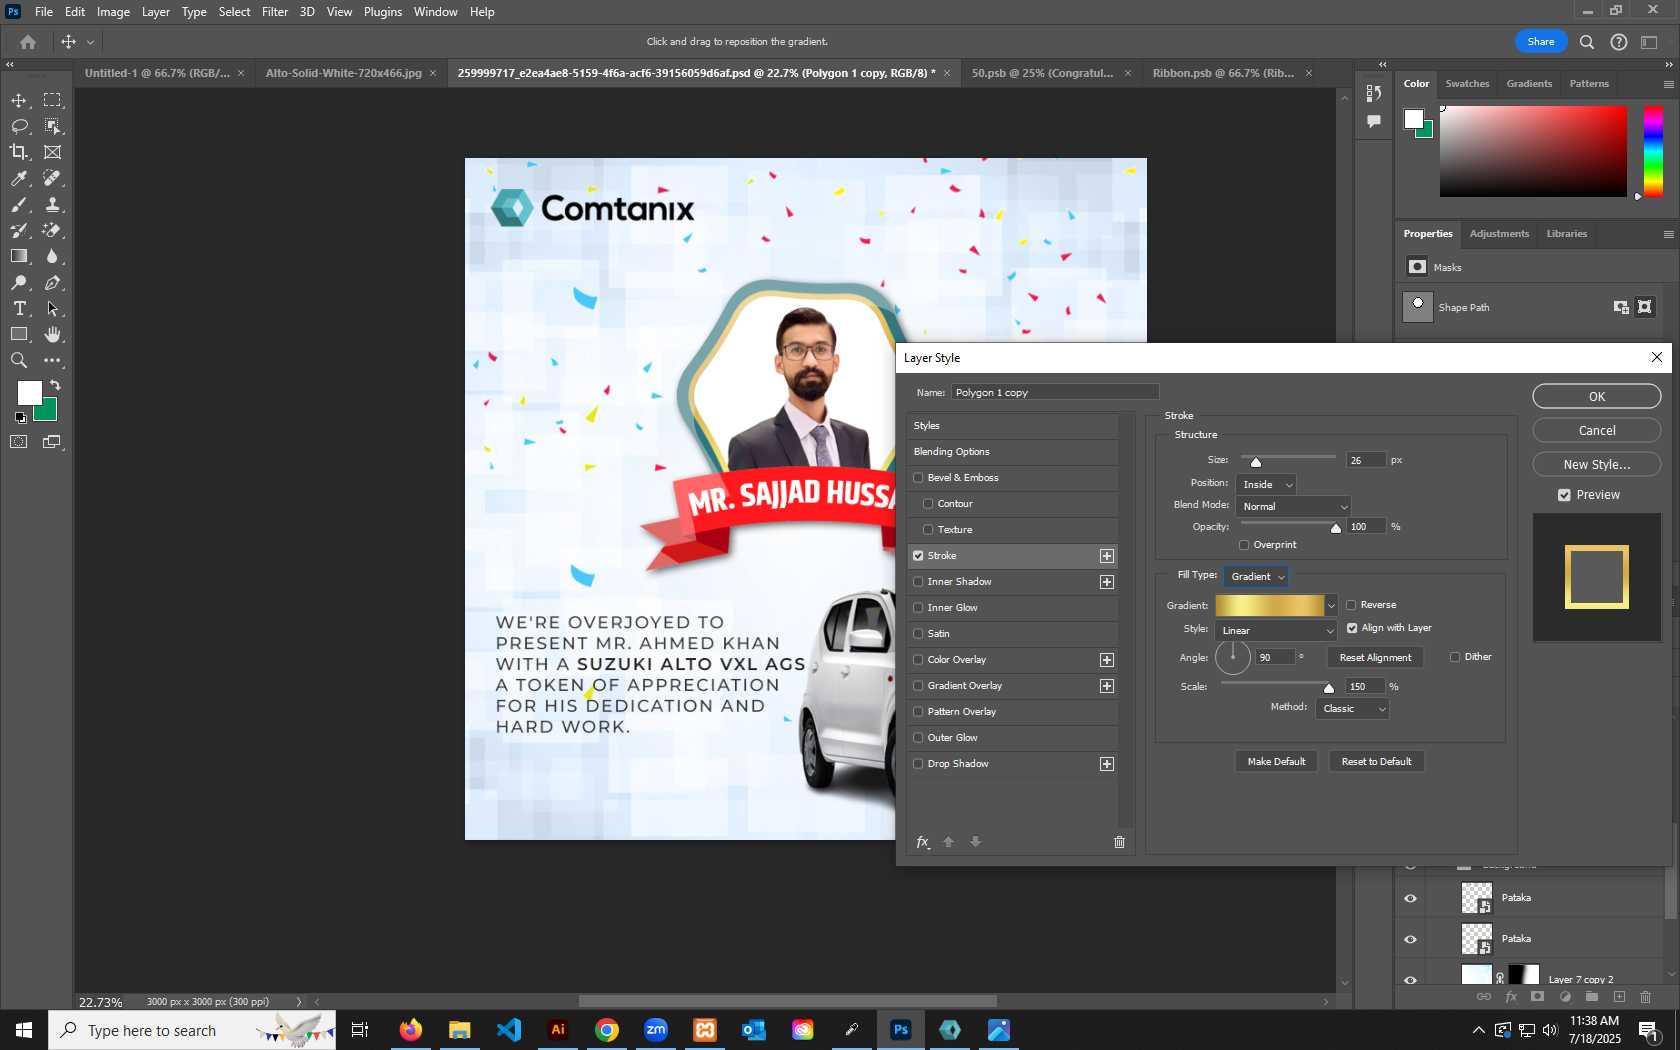Click the gold gradient preview bar
The image size is (1680, 1050).
click(1270, 606)
